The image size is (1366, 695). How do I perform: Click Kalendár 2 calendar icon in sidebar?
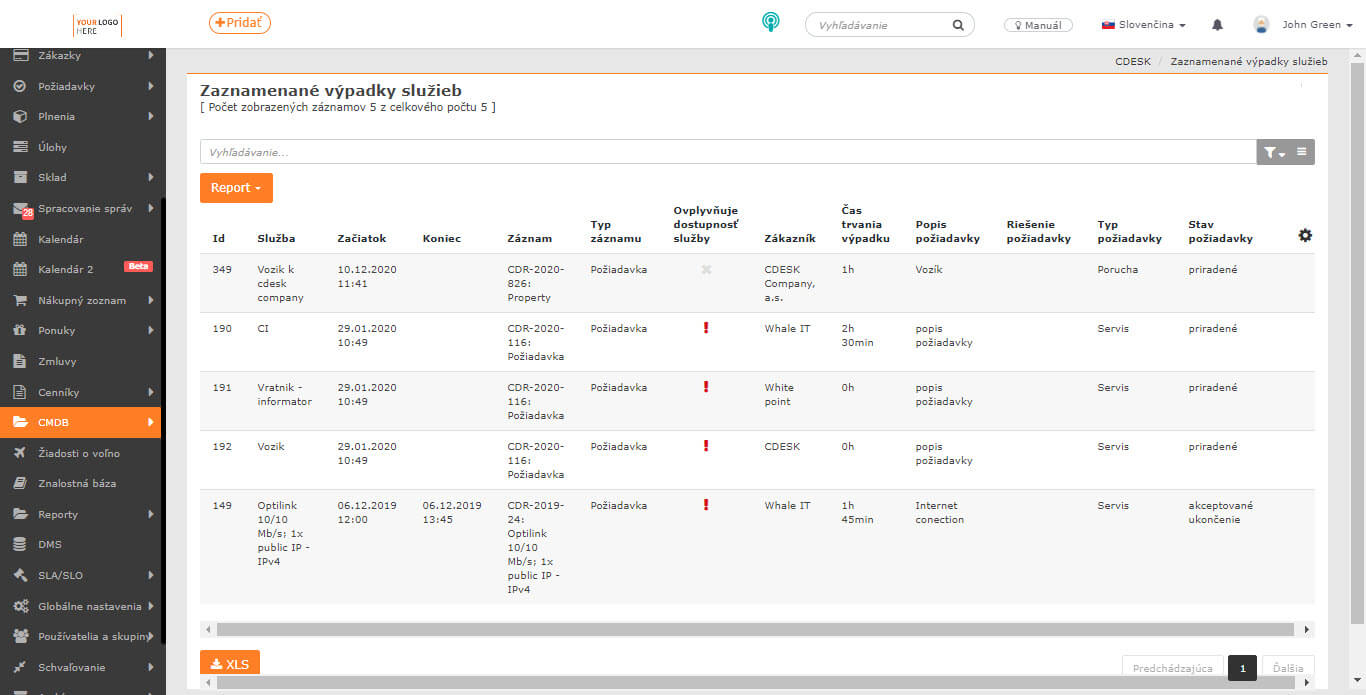(20, 269)
